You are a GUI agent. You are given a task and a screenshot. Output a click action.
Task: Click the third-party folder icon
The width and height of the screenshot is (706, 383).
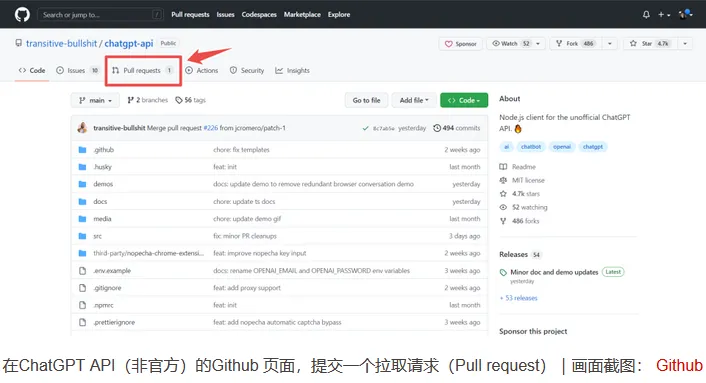82,253
